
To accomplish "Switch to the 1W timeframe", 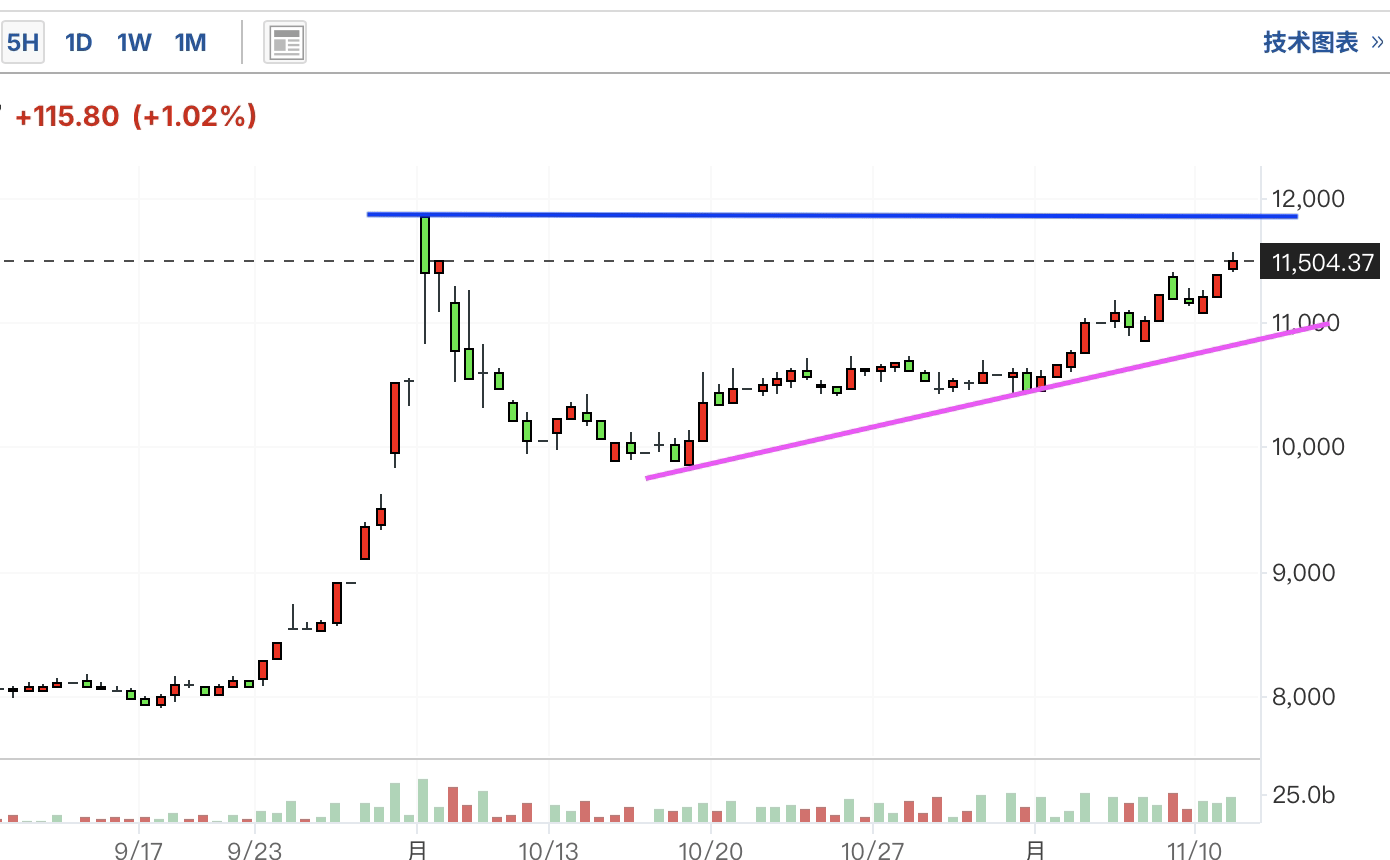I will tap(134, 42).
